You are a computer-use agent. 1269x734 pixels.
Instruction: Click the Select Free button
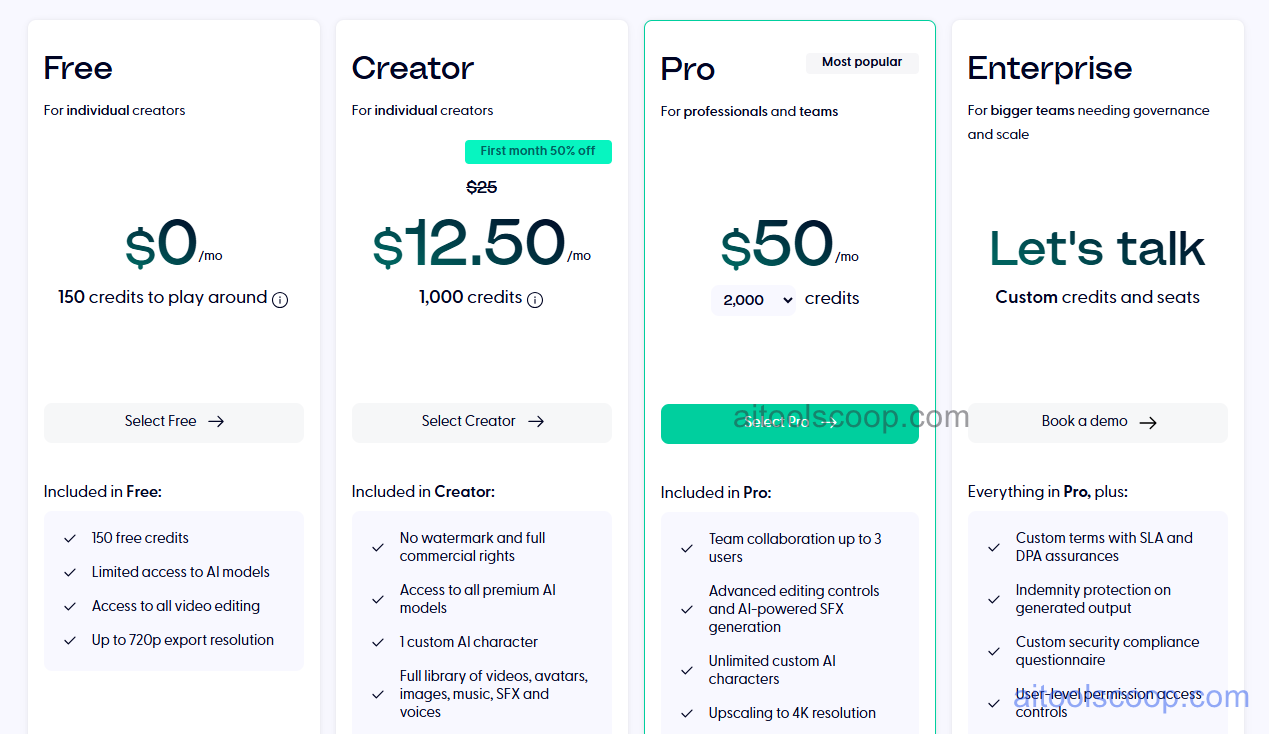173,422
